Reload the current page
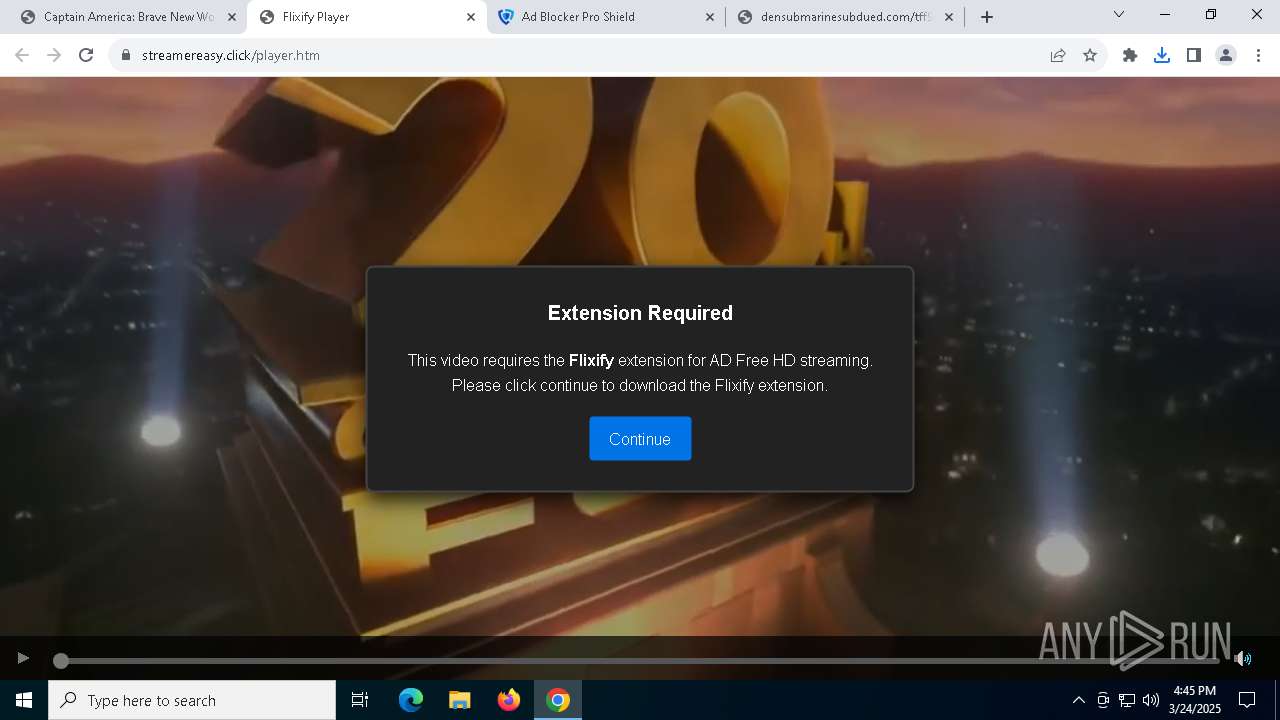Image resolution: width=1280 pixels, height=720 pixels. (x=86, y=55)
